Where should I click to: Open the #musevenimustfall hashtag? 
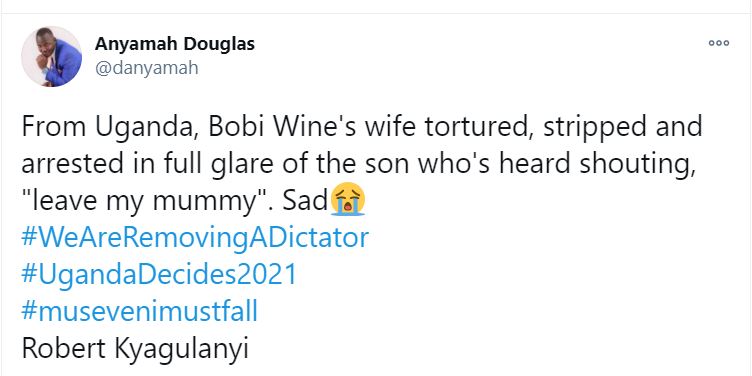140,312
